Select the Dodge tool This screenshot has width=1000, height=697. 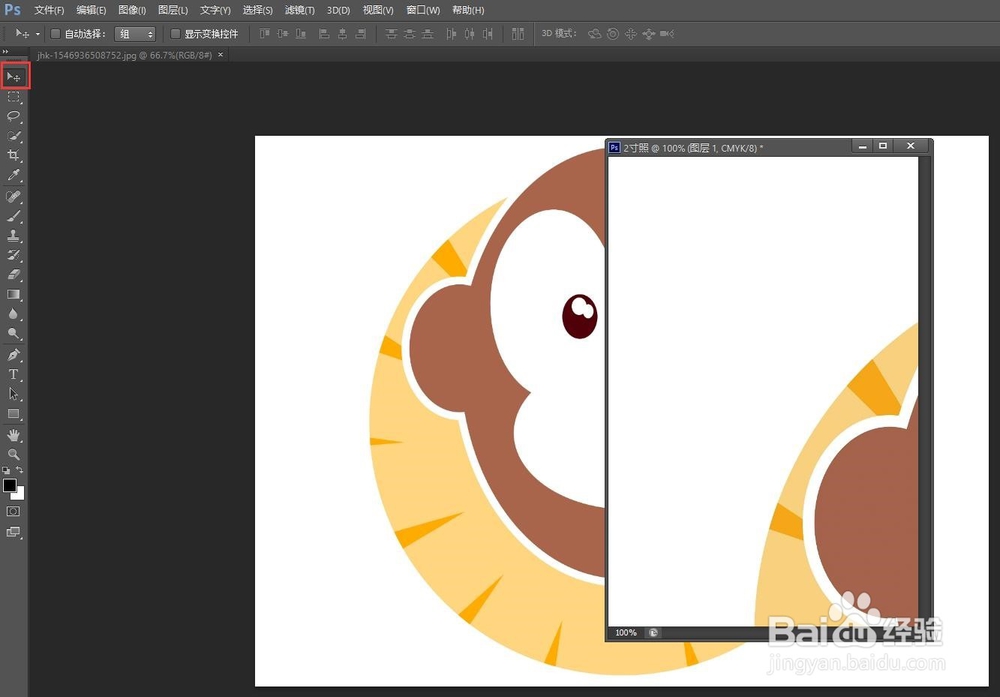click(x=13, y=334)
